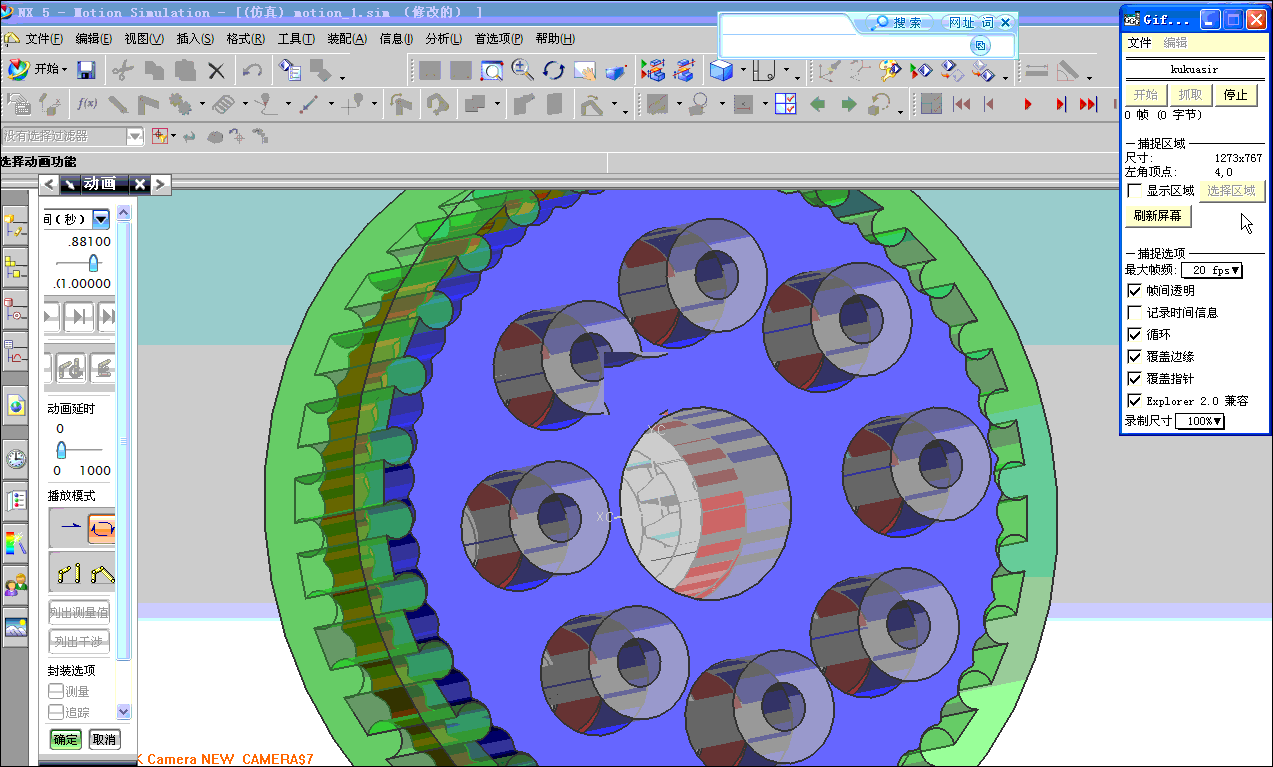Open 录制尺寸 100% dropdown
Screen dimensions: 1273x767
click(x=1200, y=421)
